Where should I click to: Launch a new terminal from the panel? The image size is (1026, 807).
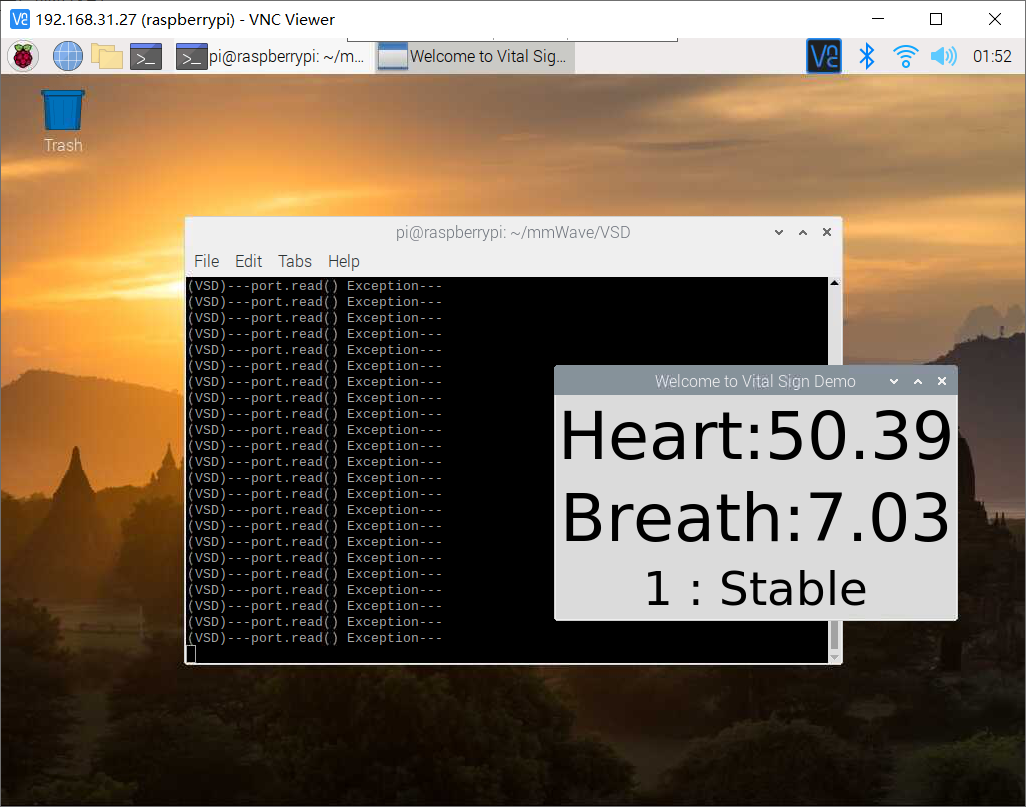point(146,57)
